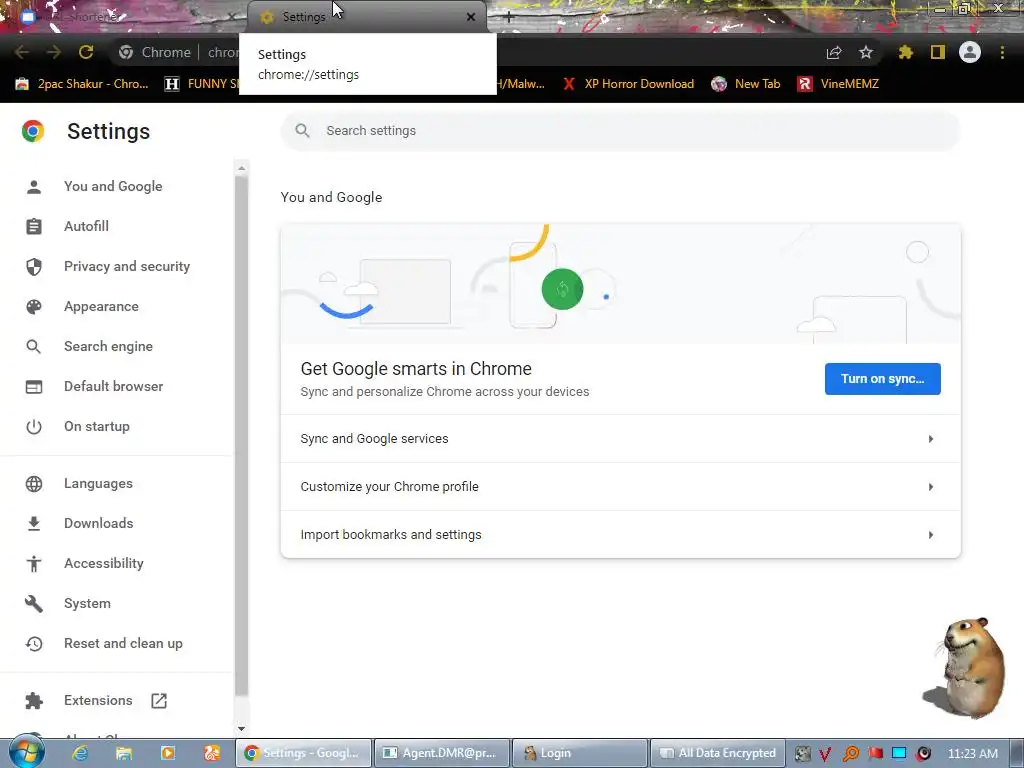Open Chrome's three-dot menu

[x=1002, y=52]
